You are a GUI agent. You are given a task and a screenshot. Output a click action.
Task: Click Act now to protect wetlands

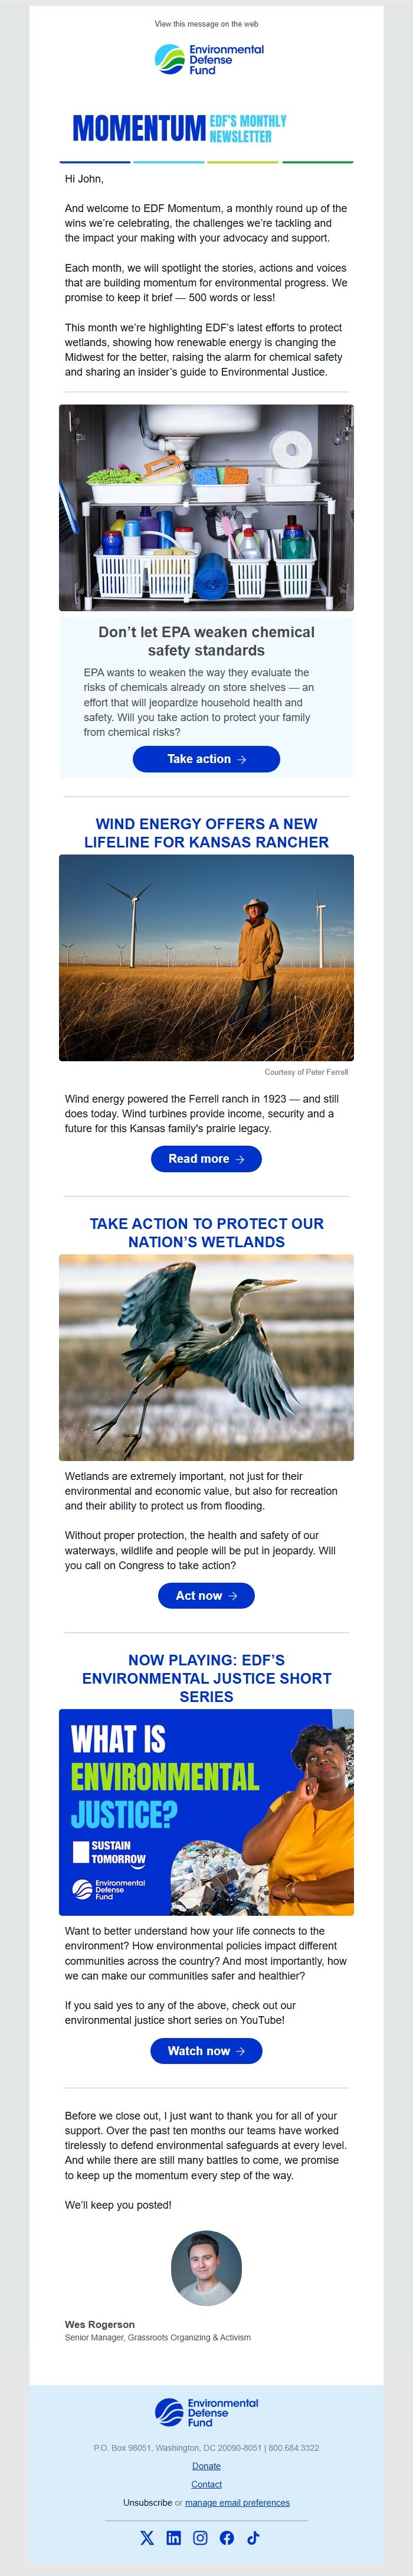point(206,1596)
